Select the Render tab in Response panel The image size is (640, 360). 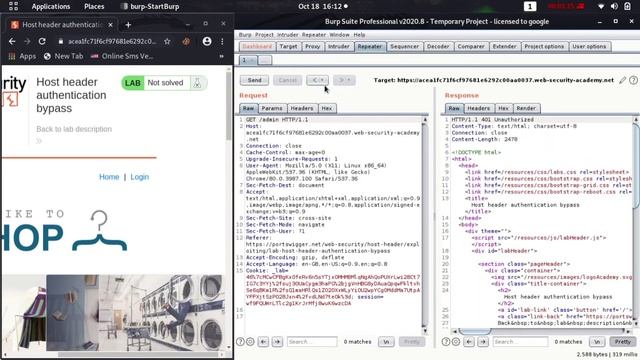(x=526, y=108)
